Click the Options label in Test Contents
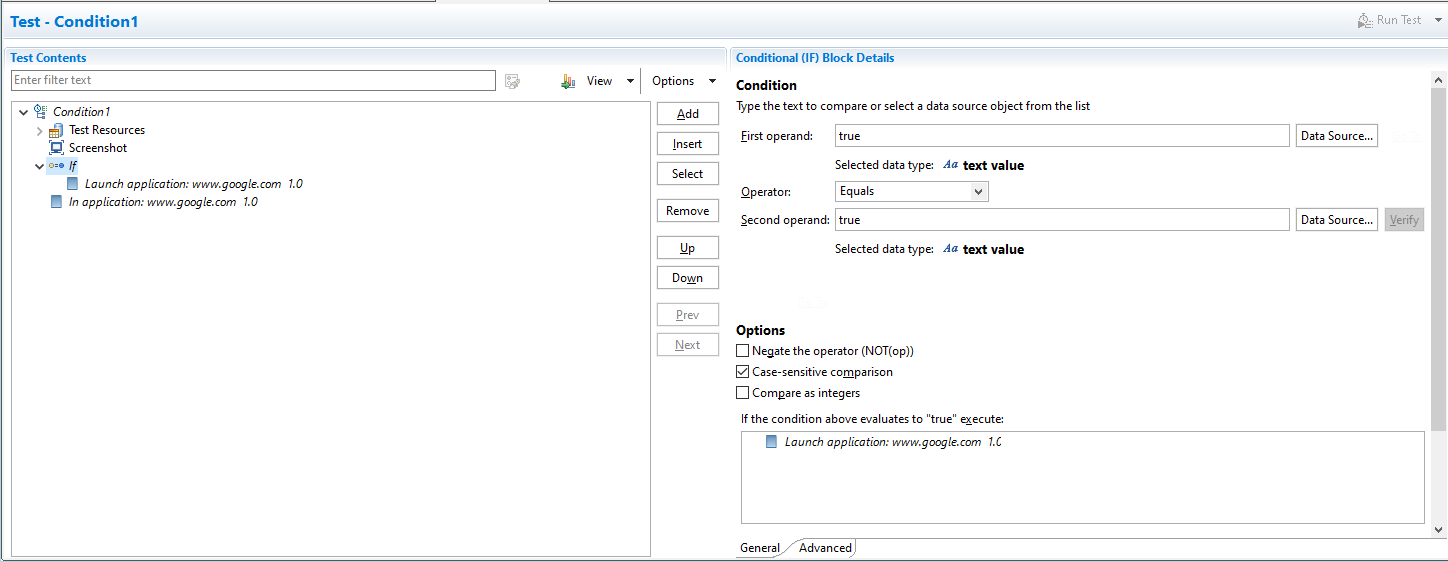 [673, 81]
